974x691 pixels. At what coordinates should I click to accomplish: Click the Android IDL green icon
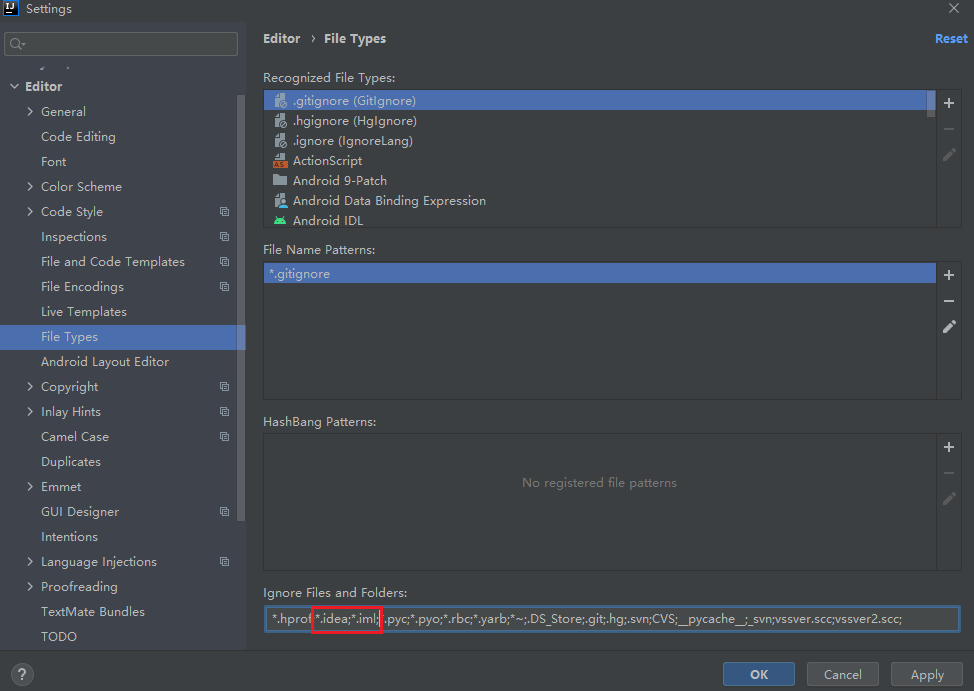(280, 221)
